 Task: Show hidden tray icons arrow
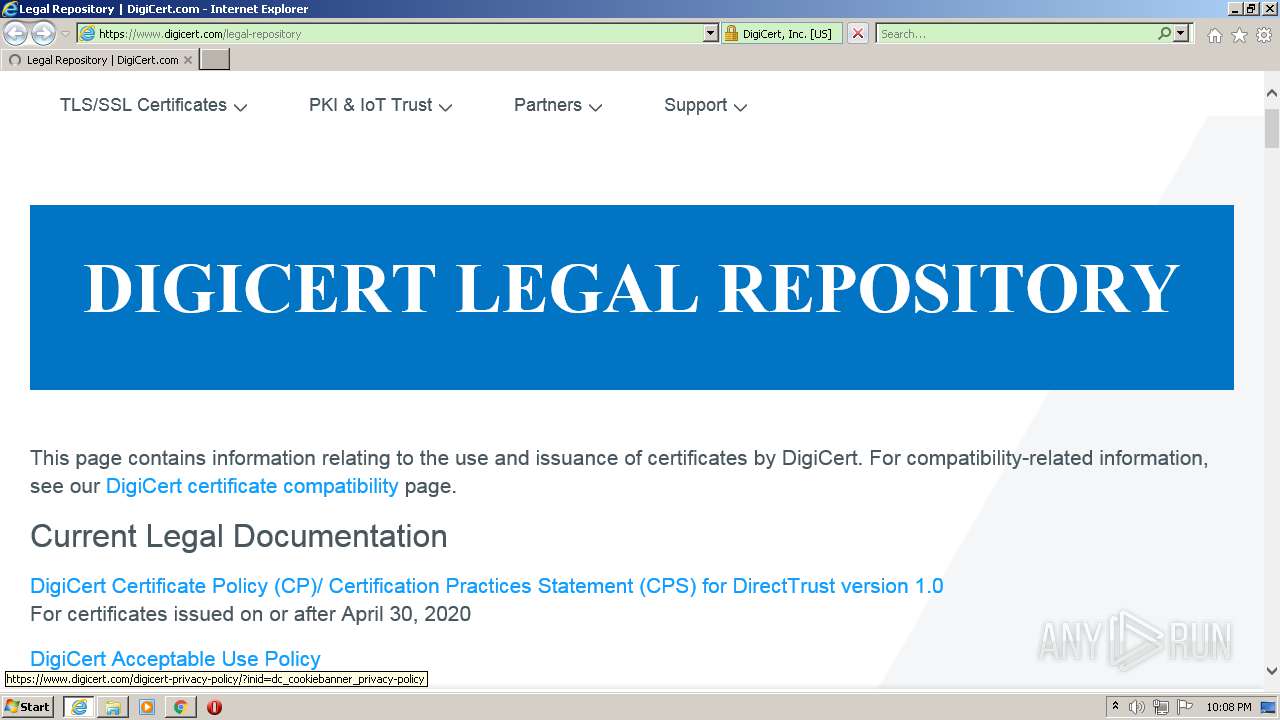coord(1115,707)
